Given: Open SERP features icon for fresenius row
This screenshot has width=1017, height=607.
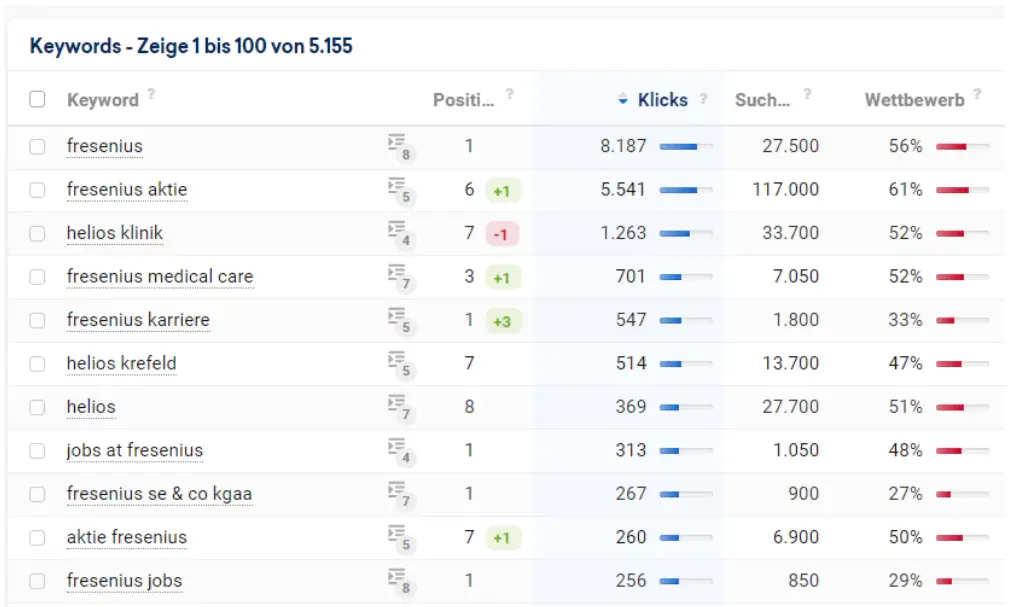Looking at the screenshot, I should coord(399,147).
